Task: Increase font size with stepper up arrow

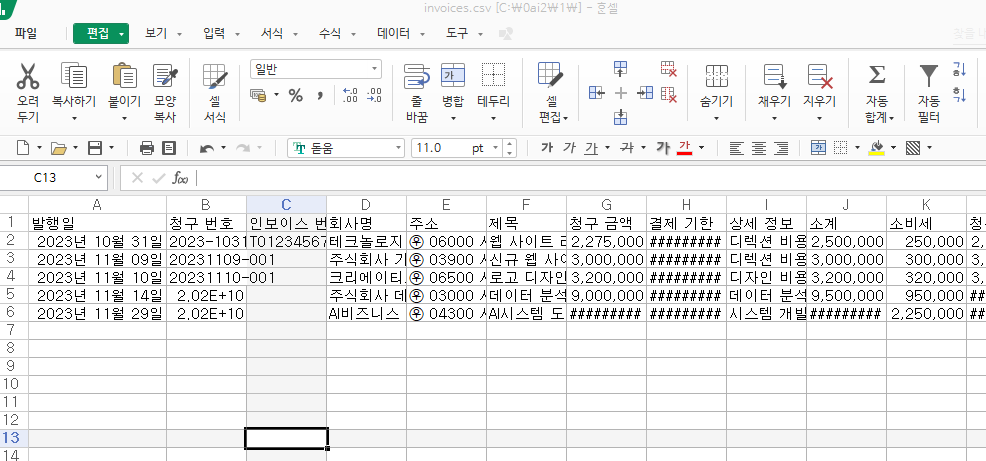Action: pyautogui.click(x=510, y=144)
